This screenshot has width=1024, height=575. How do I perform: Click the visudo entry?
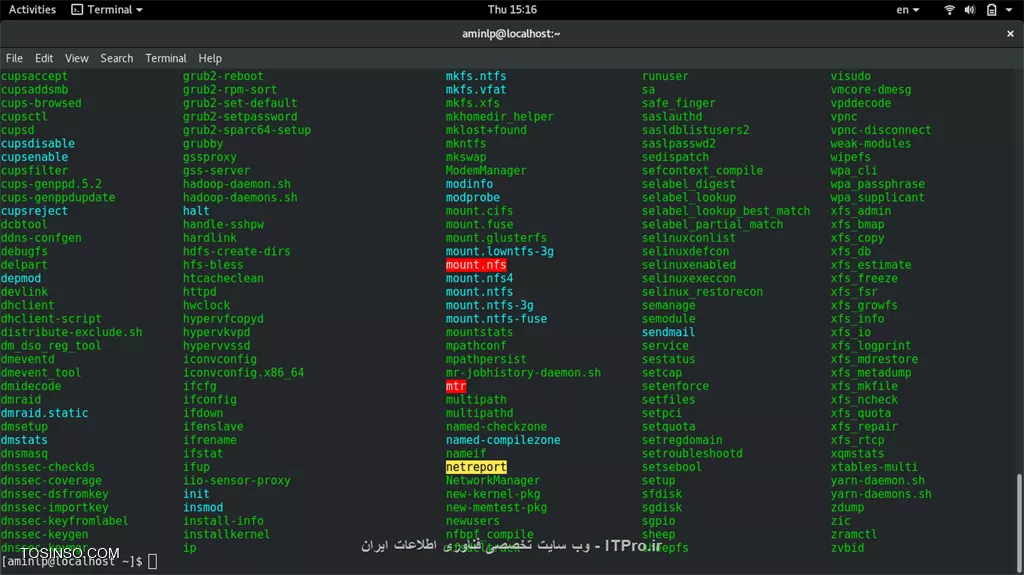coord(850,76)
